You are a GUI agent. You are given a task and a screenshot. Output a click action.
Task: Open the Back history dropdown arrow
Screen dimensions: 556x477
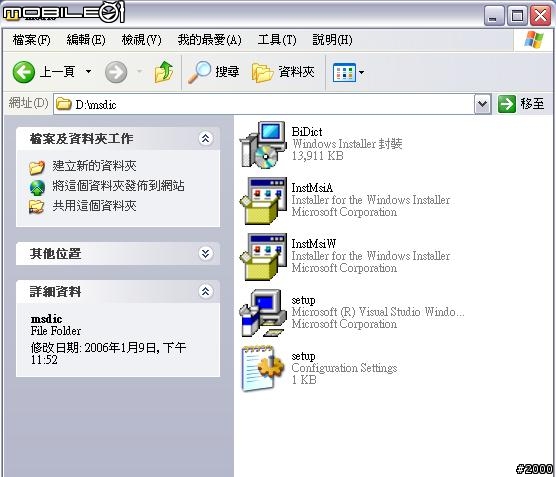click(x=88, y=72)
